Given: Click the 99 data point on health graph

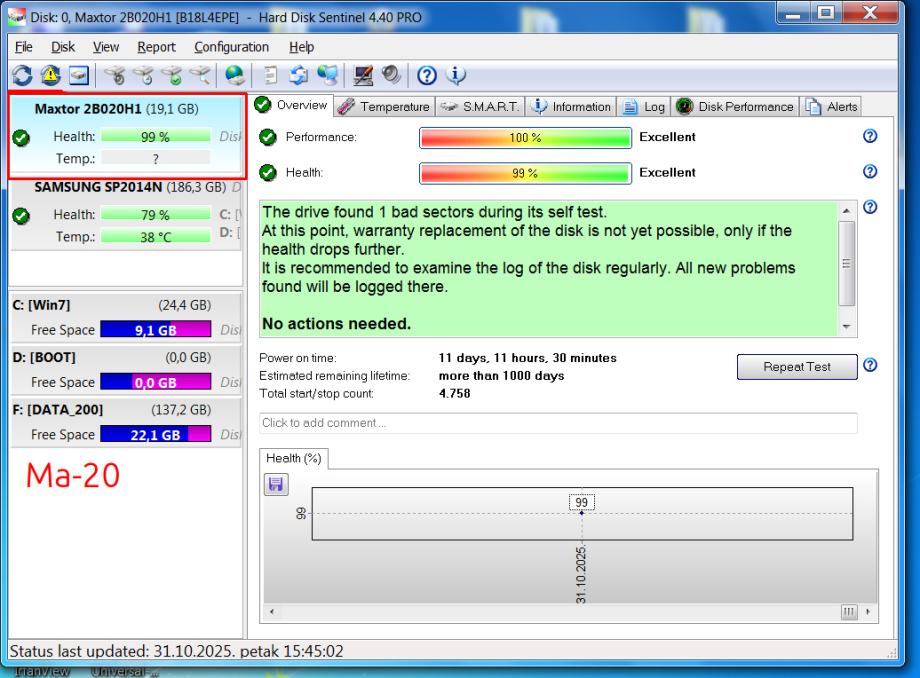Looking at the screenshot, I should [581, 513].
